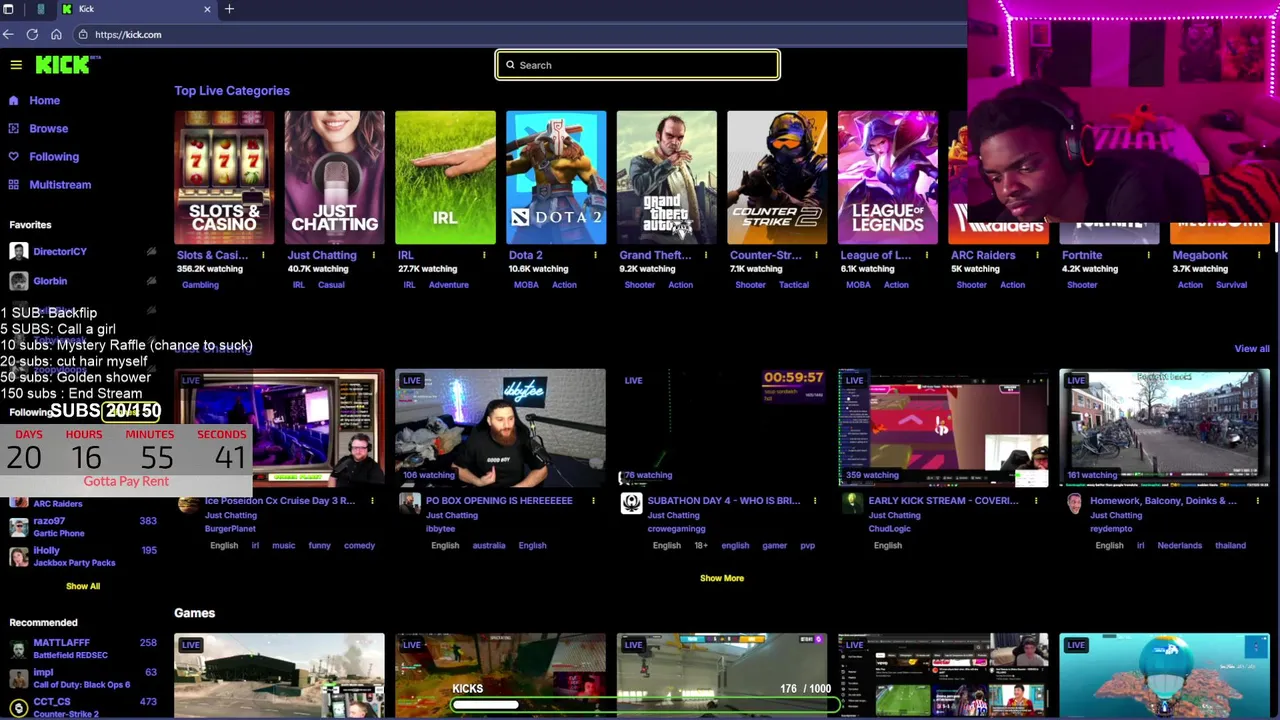This screenshot has height=720, width=1280.
Task: Close the Kick browser tab
Action: click(207, 9)
